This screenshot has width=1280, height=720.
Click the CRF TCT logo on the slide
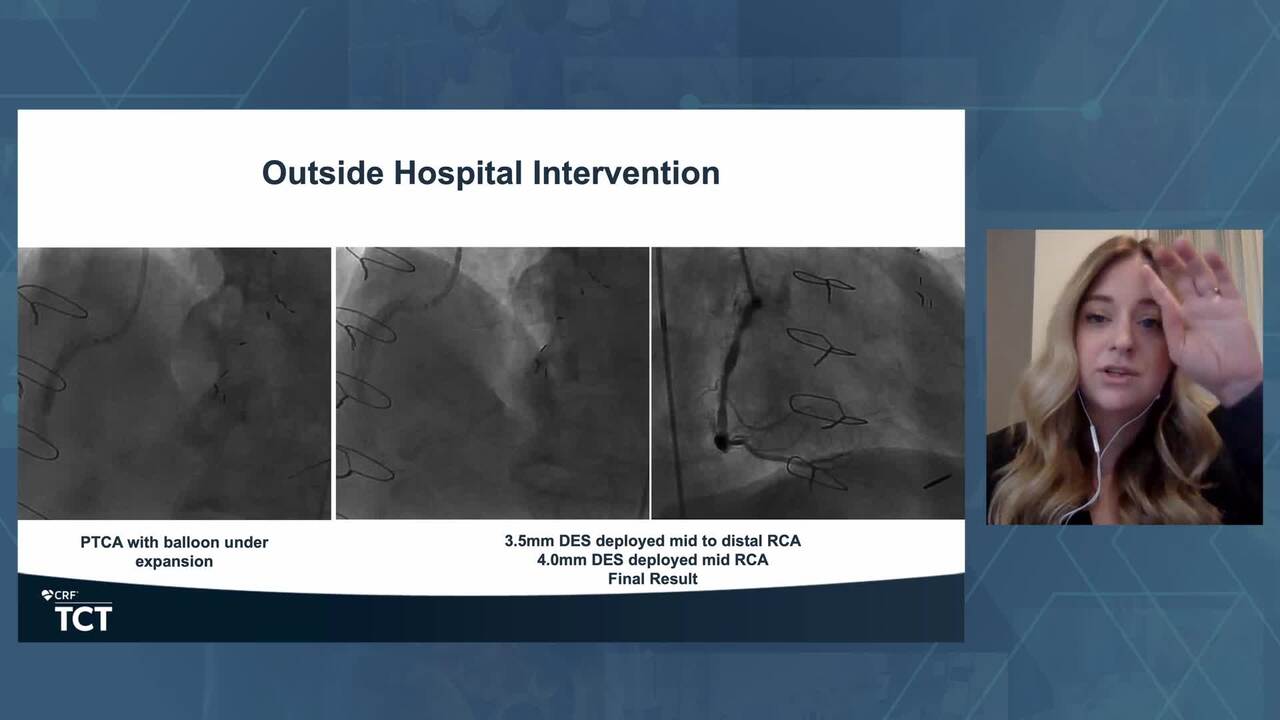click(76, 610)
